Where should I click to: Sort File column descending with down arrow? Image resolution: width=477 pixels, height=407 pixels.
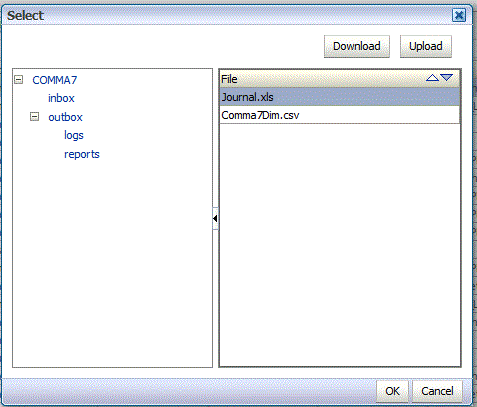446,78
